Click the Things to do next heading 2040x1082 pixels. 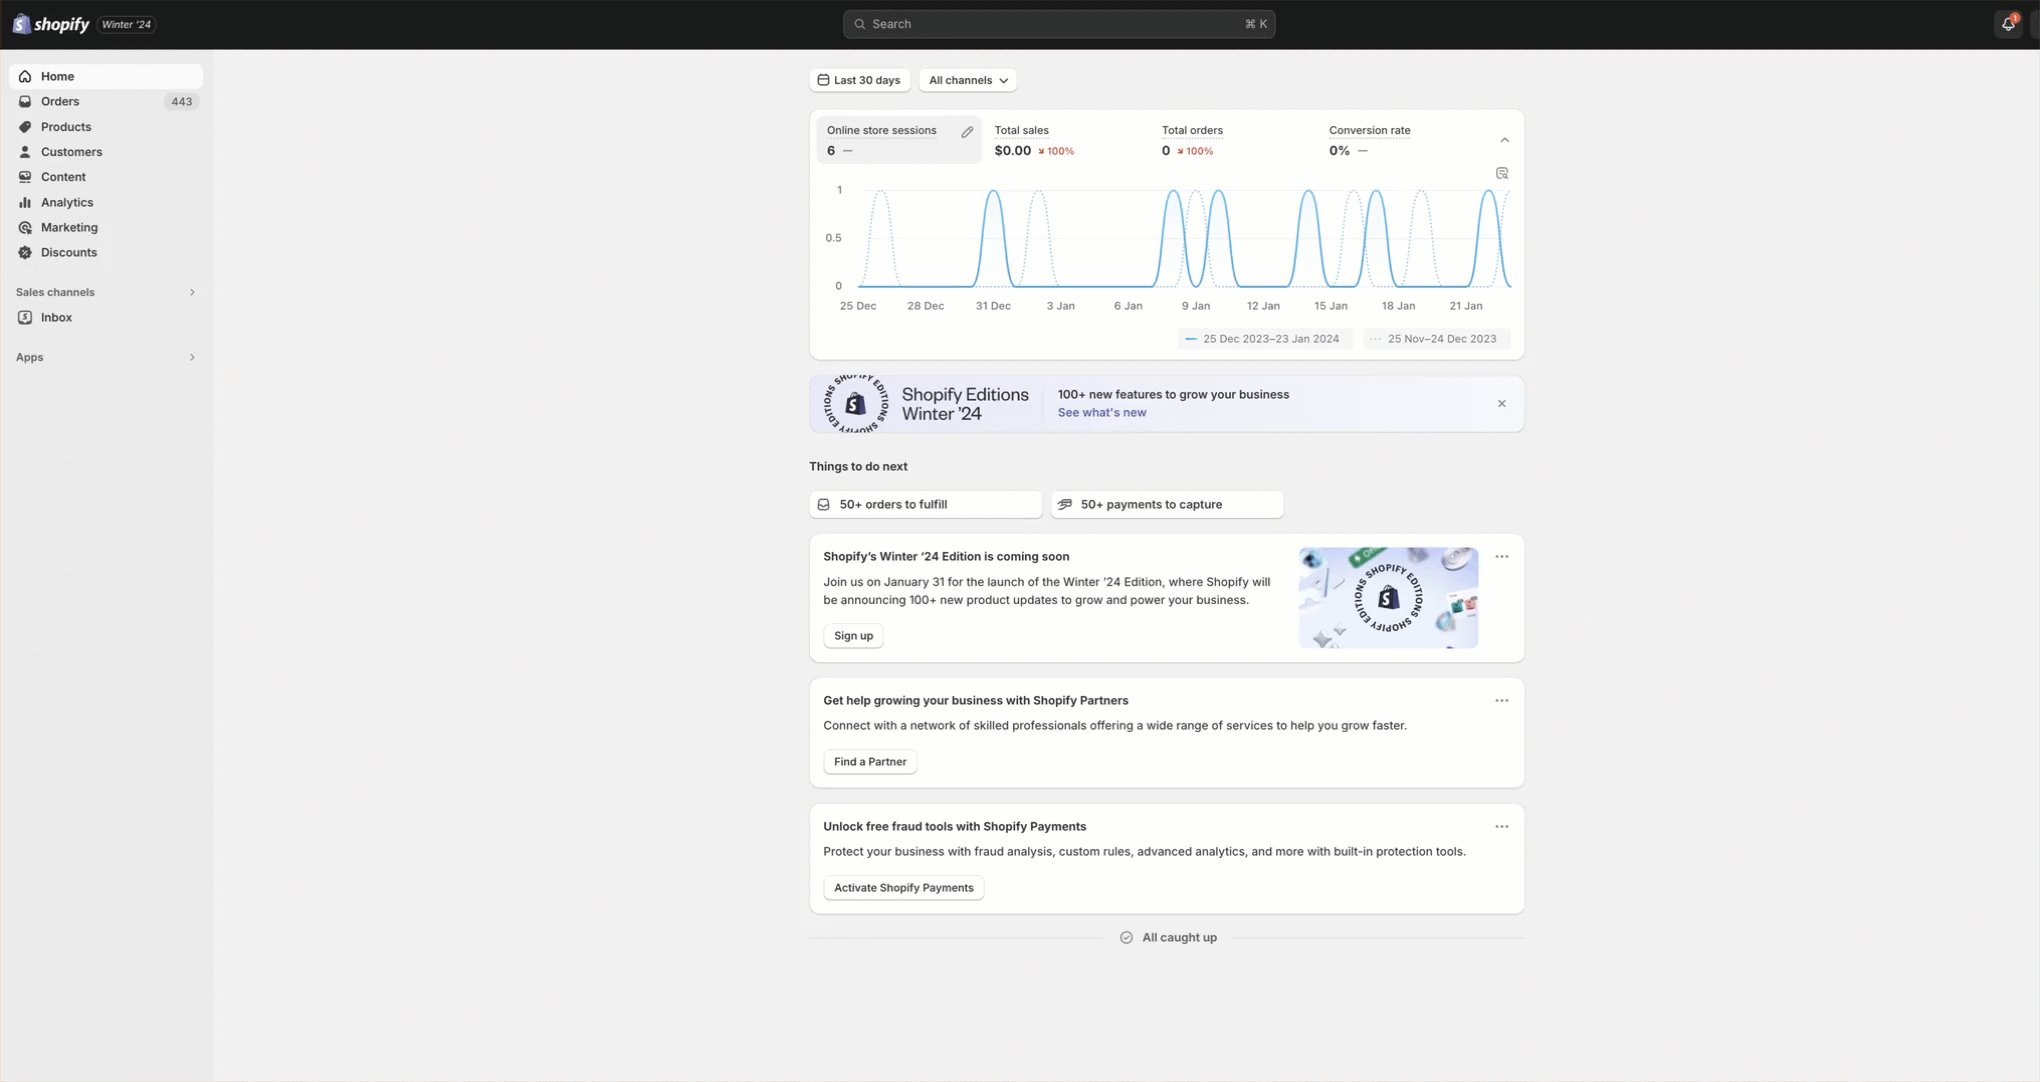tap(858, 467)
